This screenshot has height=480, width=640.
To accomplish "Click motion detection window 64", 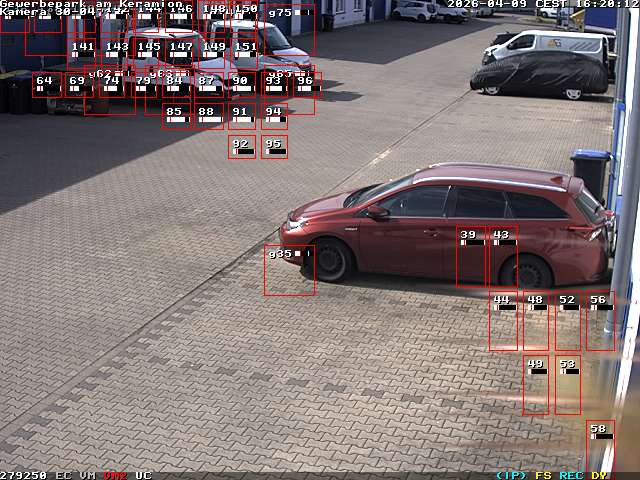I will point(46,84).
